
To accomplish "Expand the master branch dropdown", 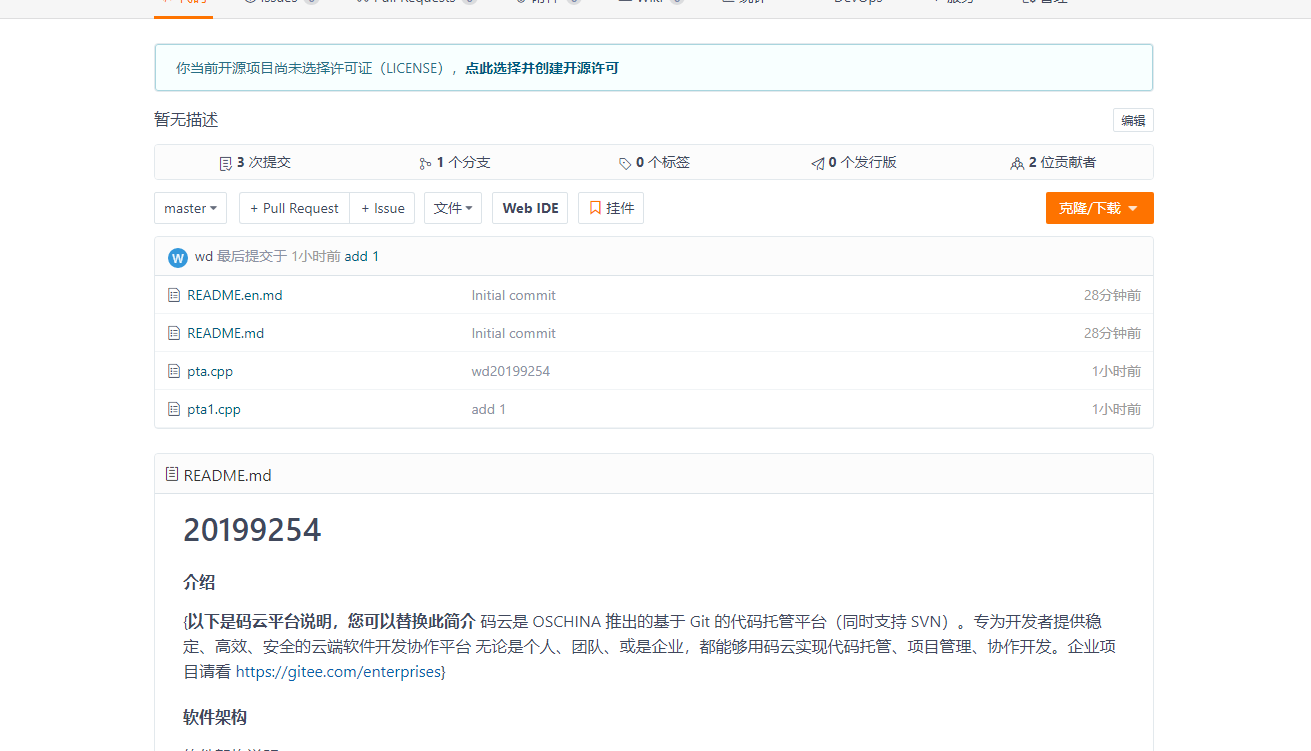I will coord(190,208).
